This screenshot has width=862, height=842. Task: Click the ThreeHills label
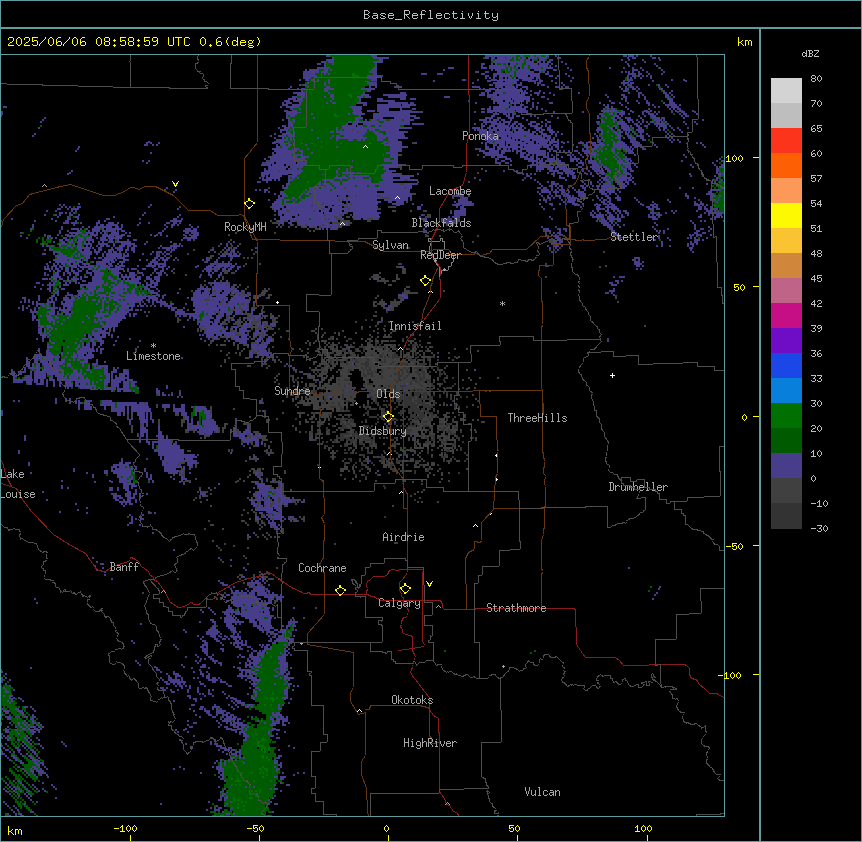coord(537,418)
